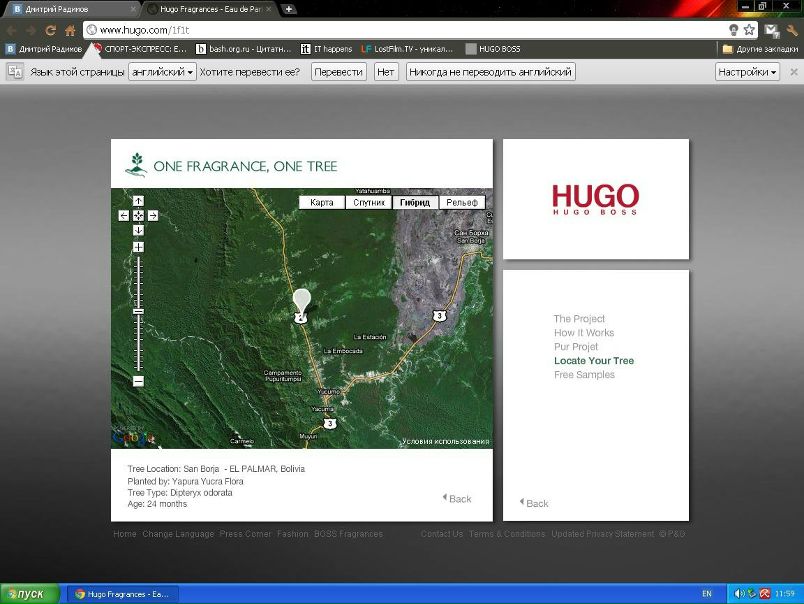Screen dimensions: 804x604
Task: Zoom out with the map minus button
Action: 138,381
